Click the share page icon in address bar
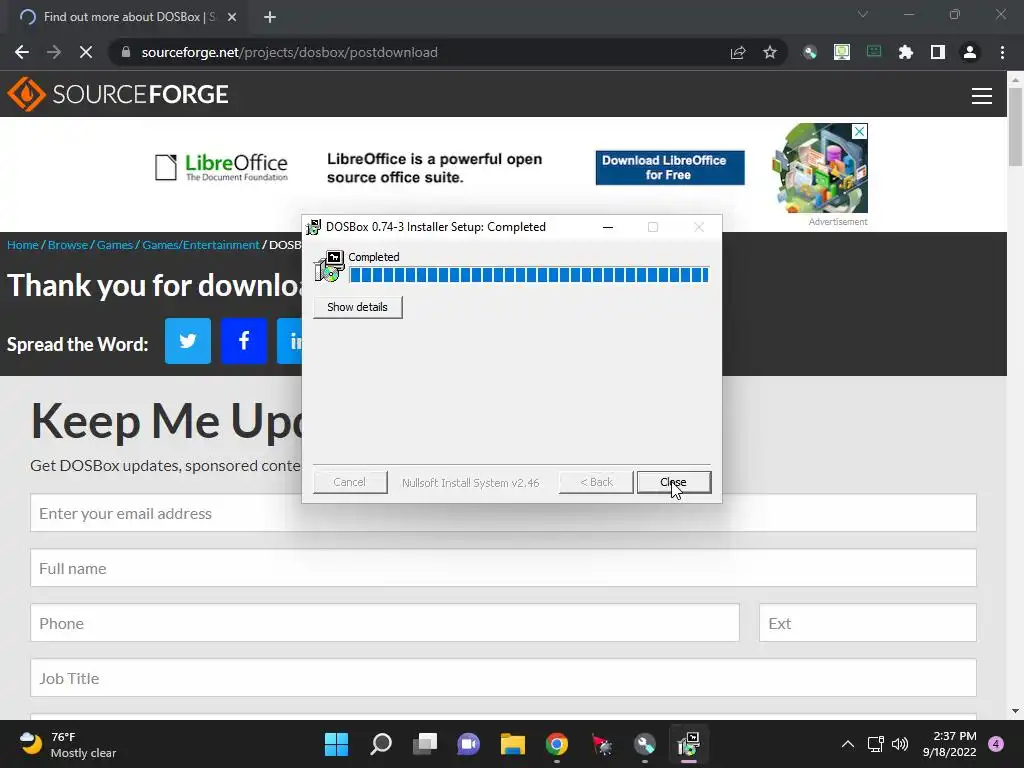Viewport: 1024px width, 768px height. point(738,52)
